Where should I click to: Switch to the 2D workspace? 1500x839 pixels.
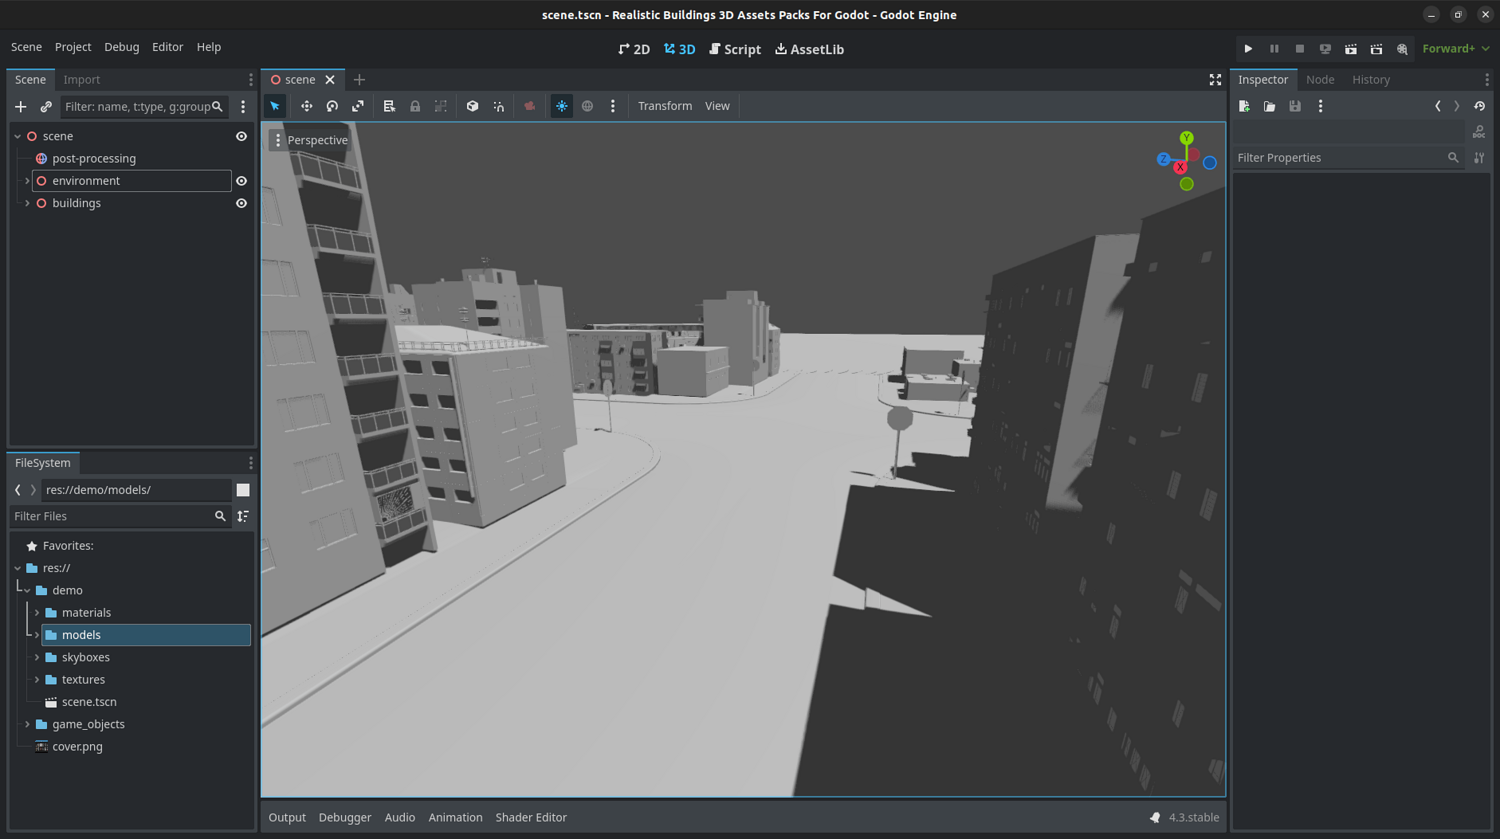634,49
